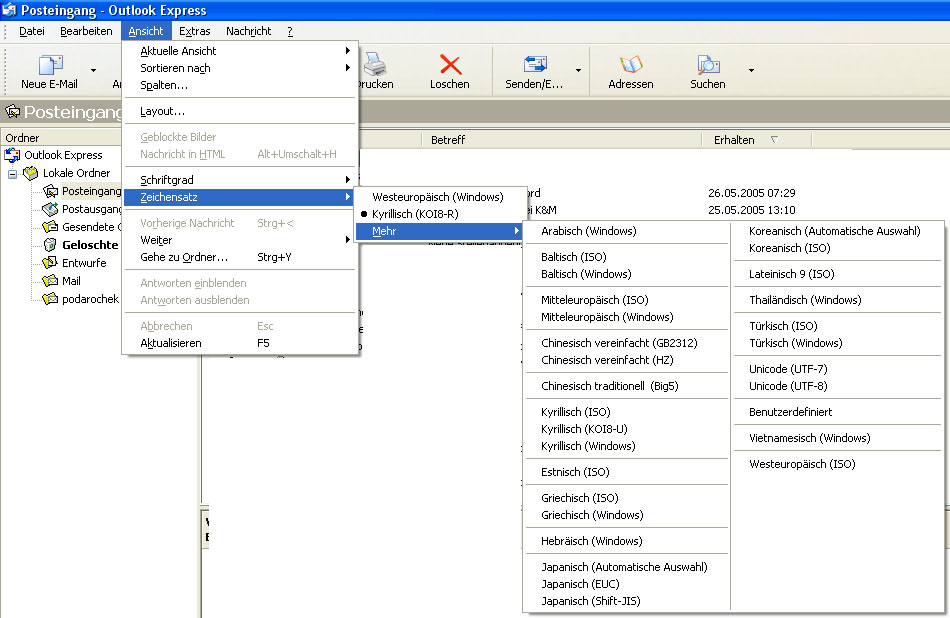This screenshot has height=618, width=950.
Task: Select Unicode (UTF-8) encoding
Action: tap(837, 386)
